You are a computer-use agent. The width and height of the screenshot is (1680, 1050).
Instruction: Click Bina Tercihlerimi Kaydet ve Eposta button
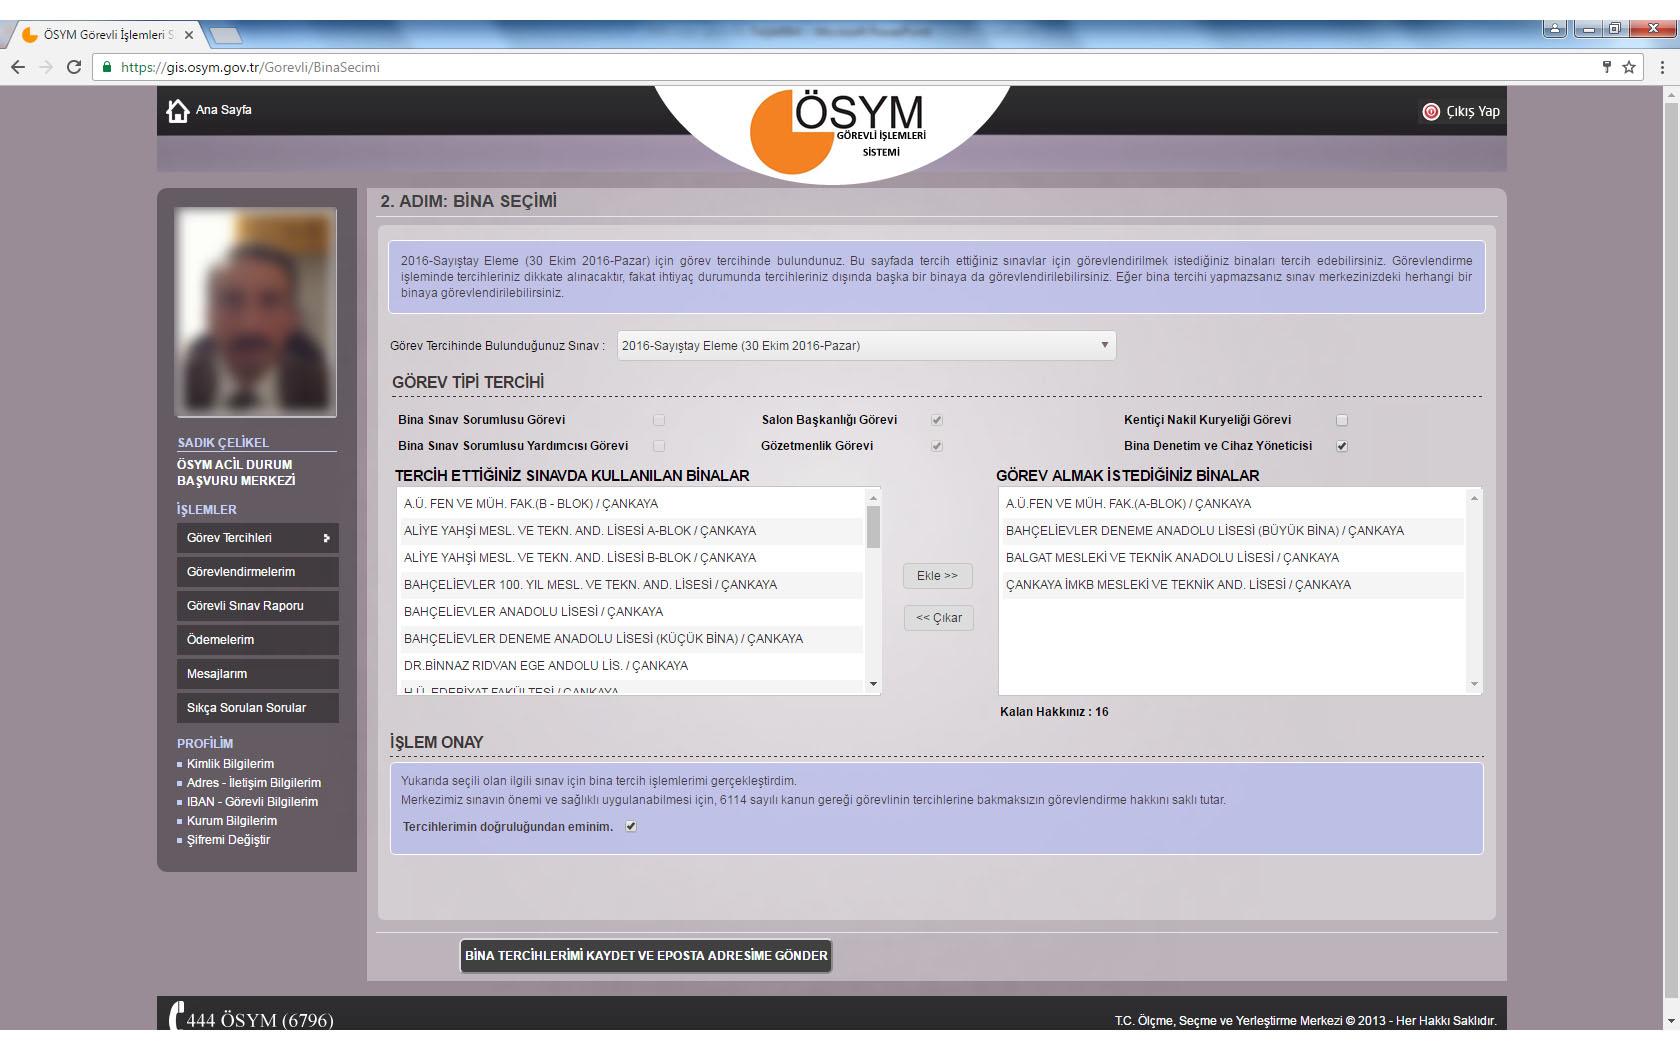646,956
